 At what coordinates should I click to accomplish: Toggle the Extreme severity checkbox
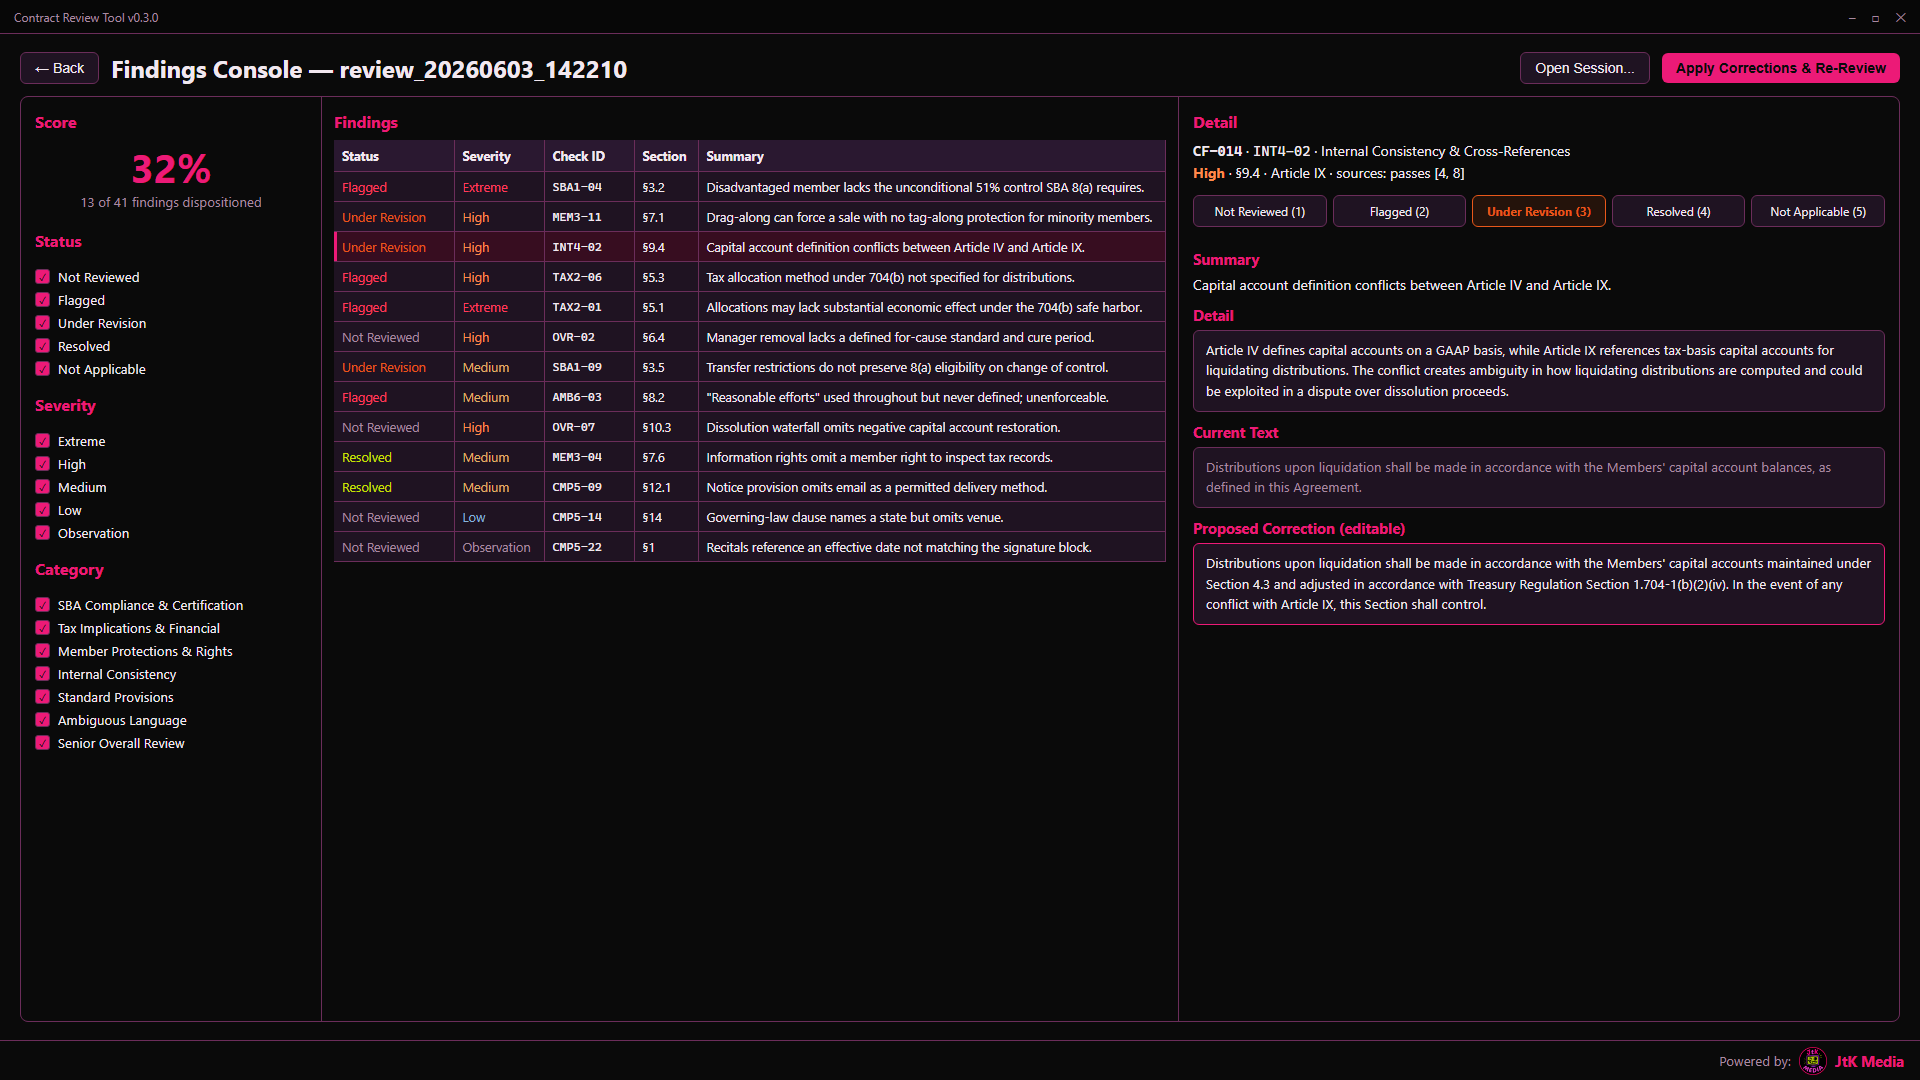click(x=42, y=441)
